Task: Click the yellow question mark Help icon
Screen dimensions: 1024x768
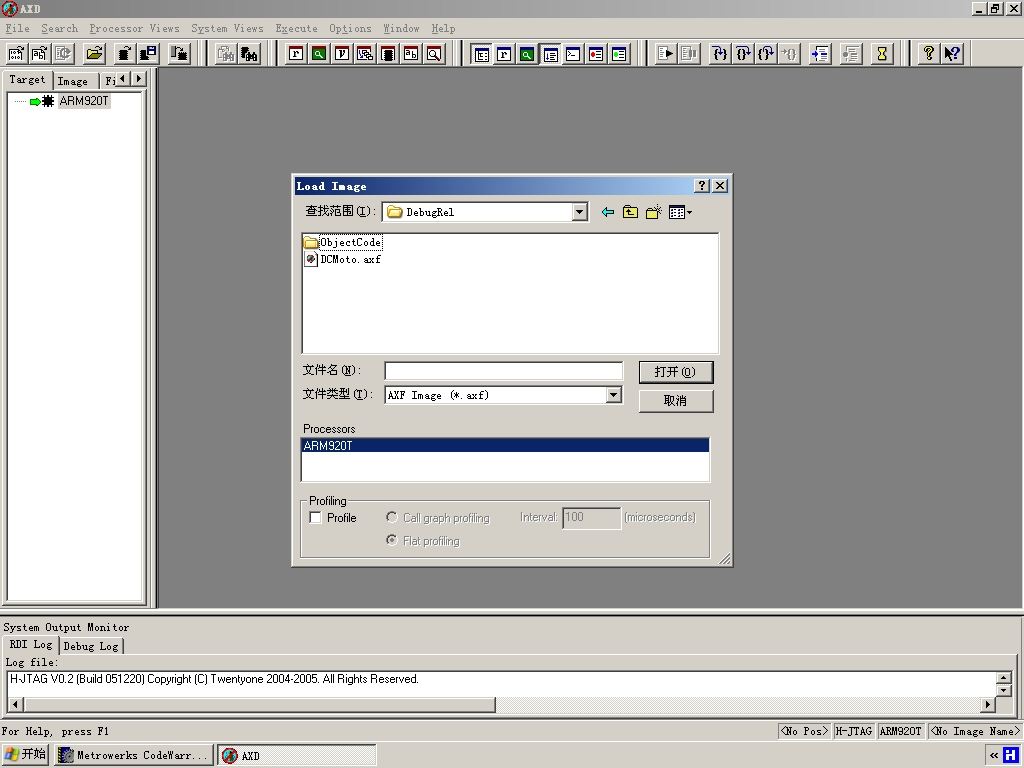Action: (929, 54)
